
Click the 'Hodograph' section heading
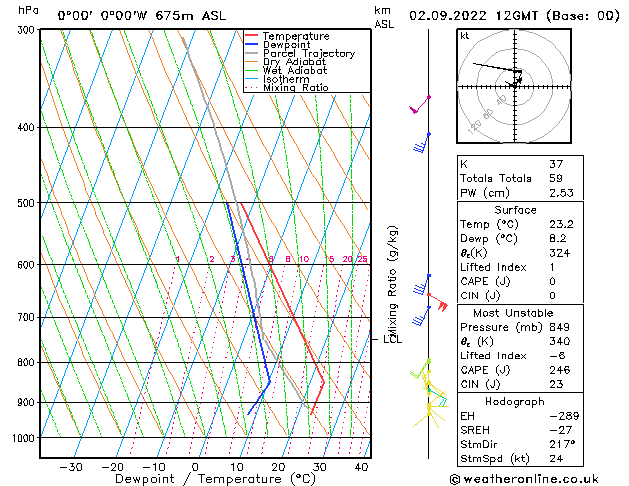tap(515, 401)
